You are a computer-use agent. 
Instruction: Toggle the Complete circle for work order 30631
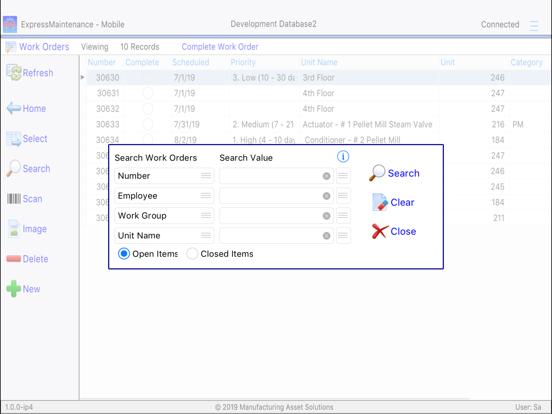(148, 93)
